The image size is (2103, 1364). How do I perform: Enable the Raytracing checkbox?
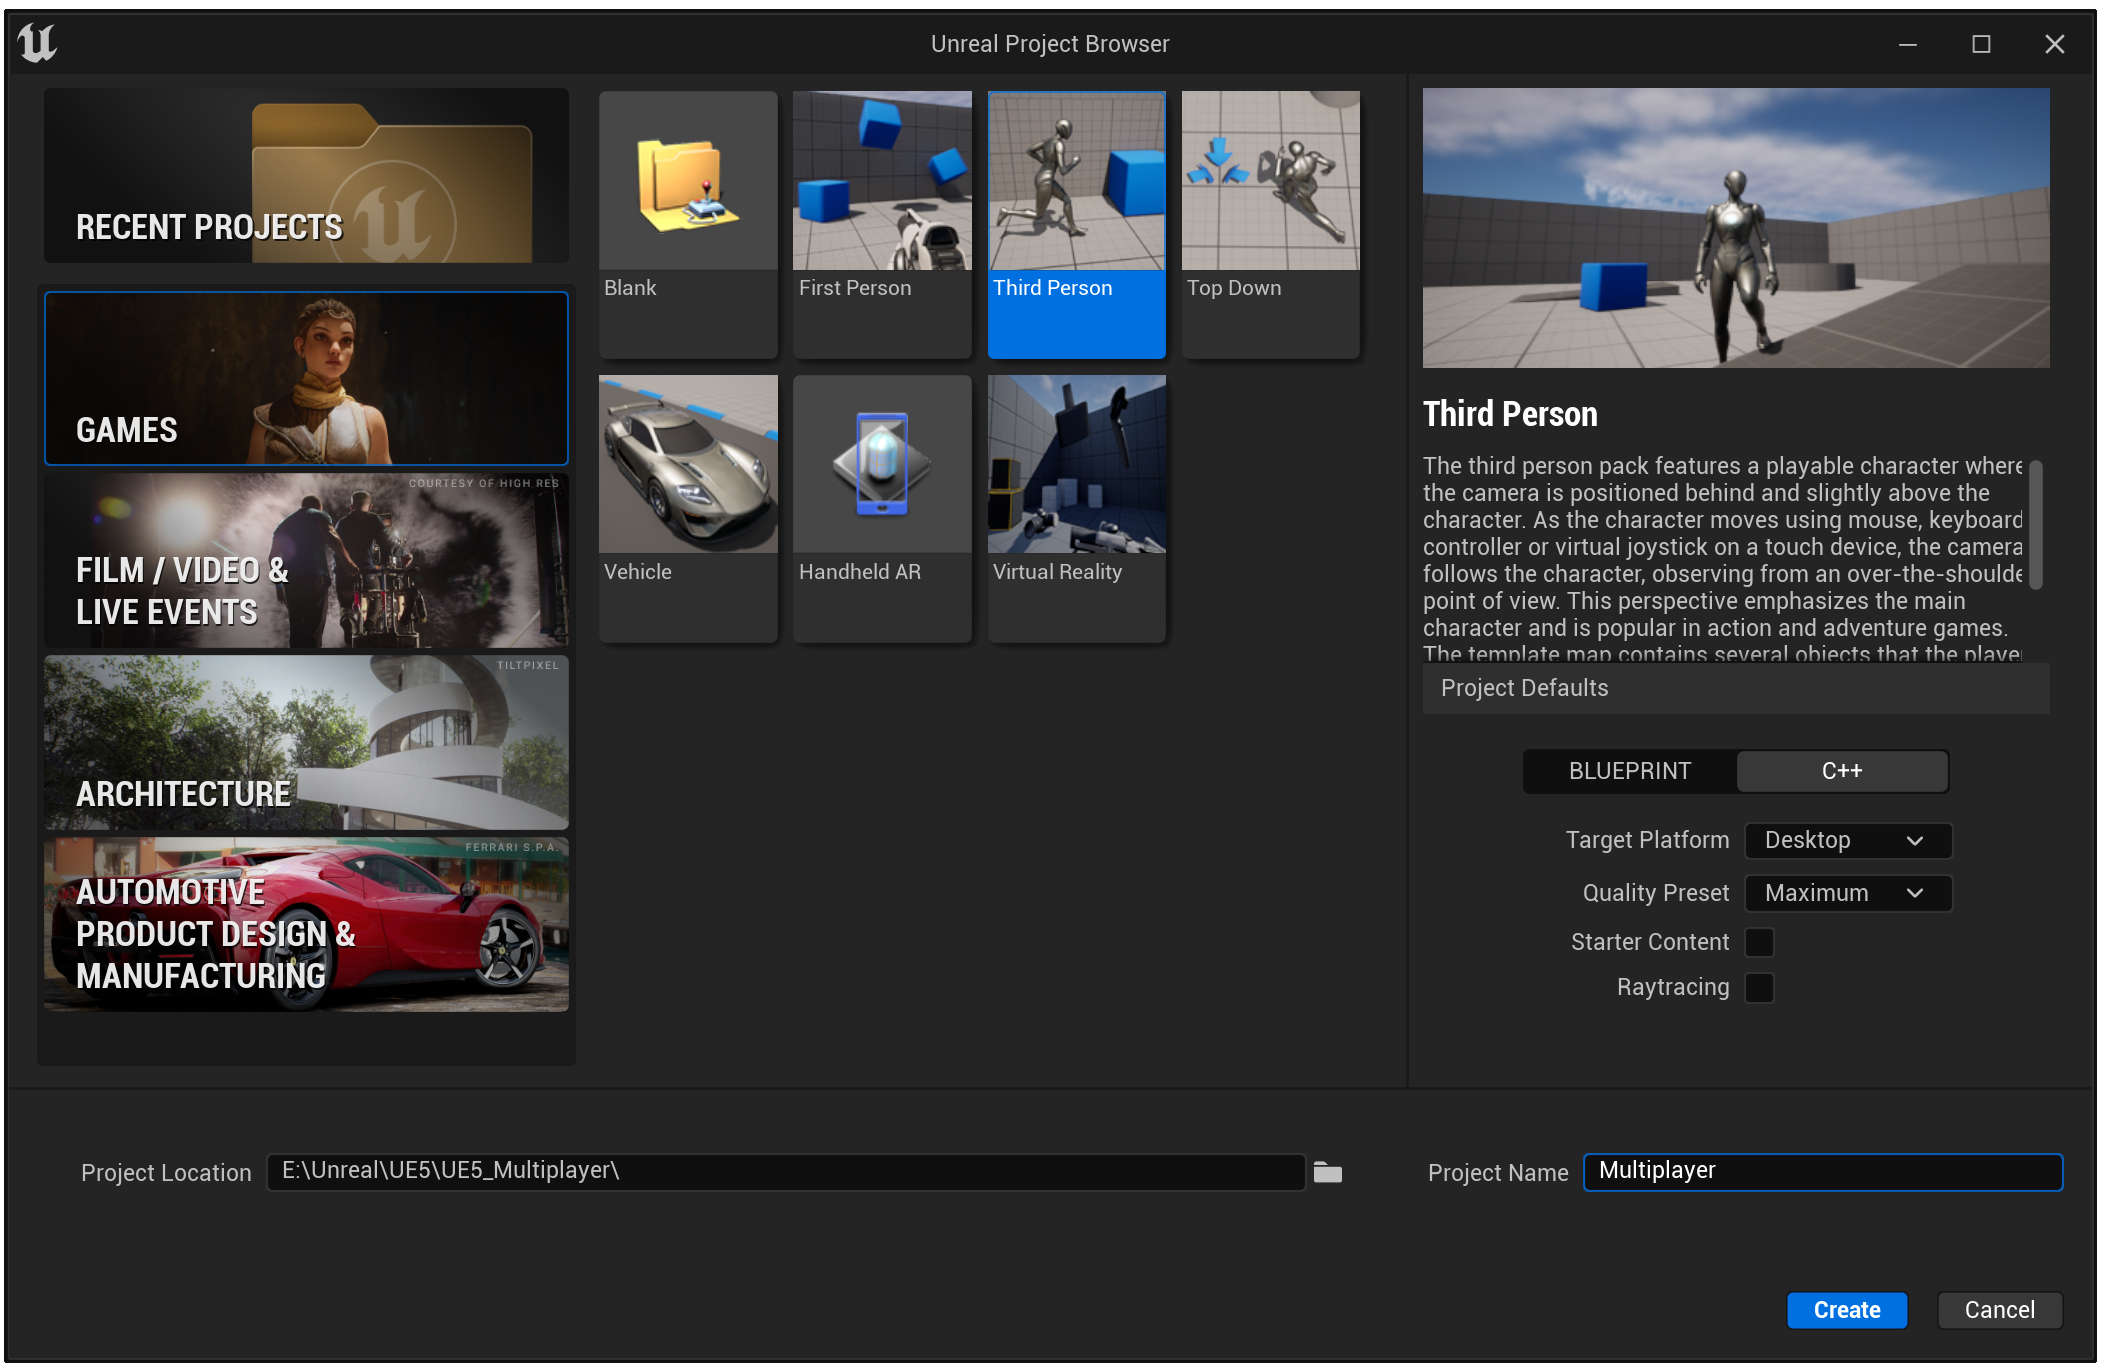click(1759, 987)
